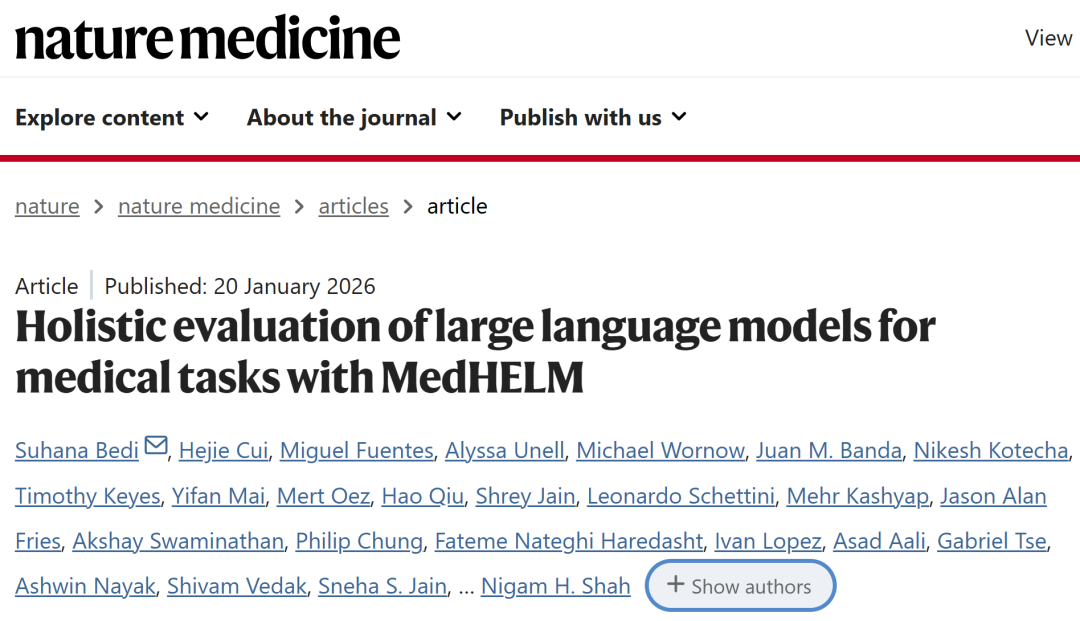Open Hejie Cui author profile

click(x=223, y=451)
